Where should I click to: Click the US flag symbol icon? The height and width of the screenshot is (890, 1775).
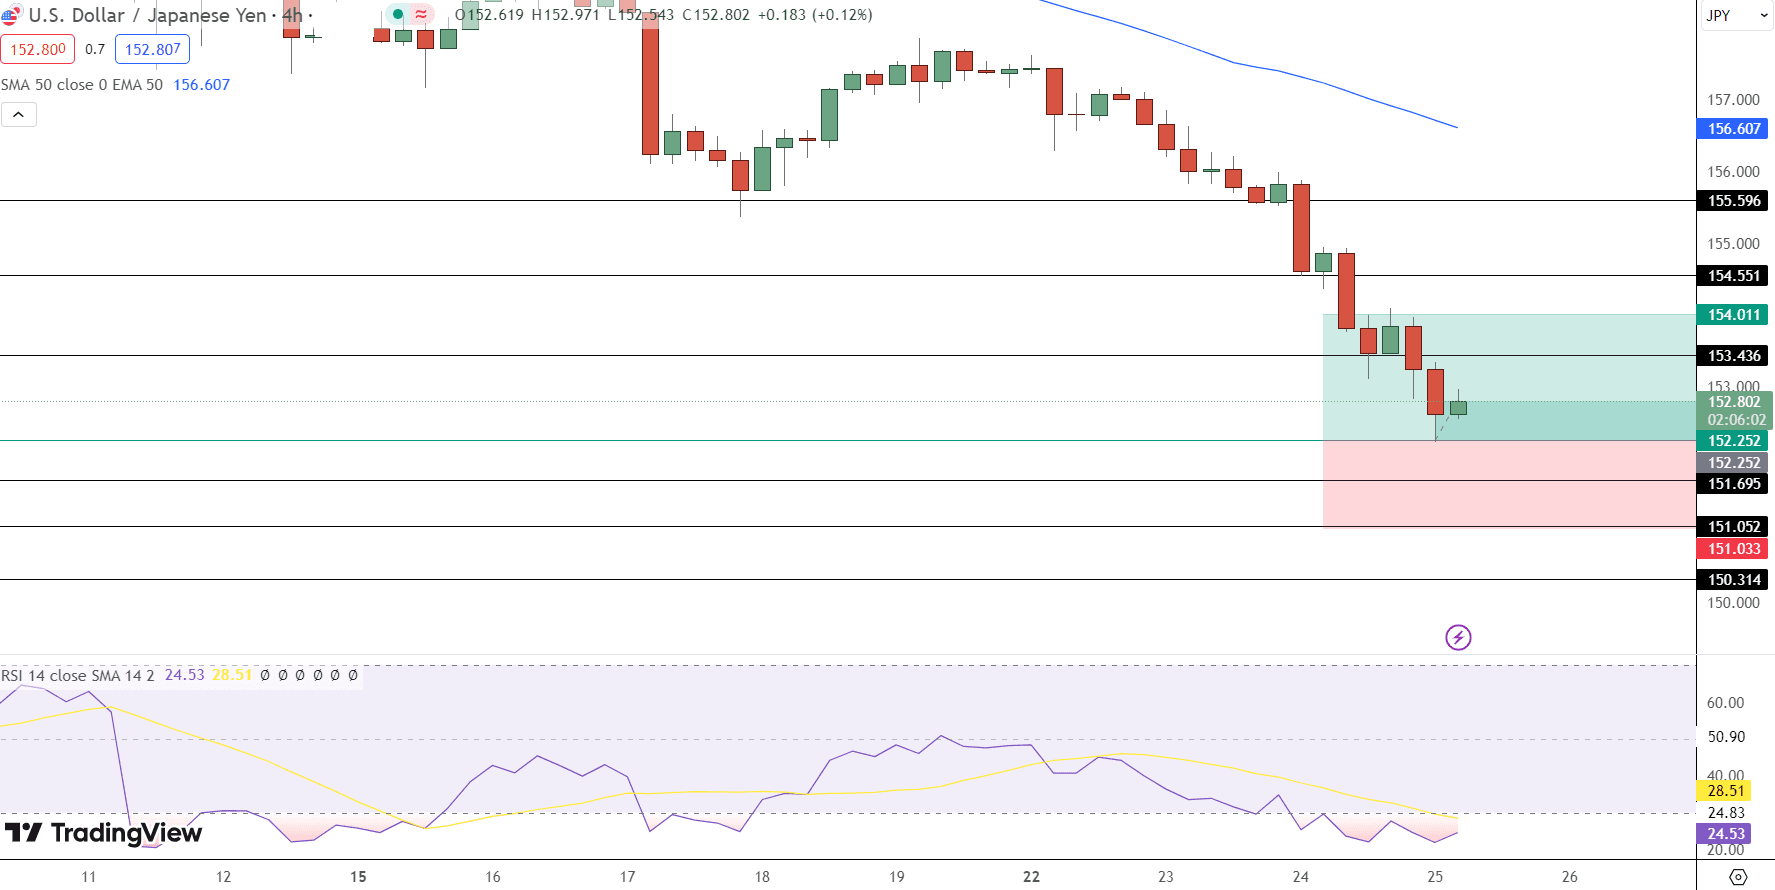click(11, 15)
